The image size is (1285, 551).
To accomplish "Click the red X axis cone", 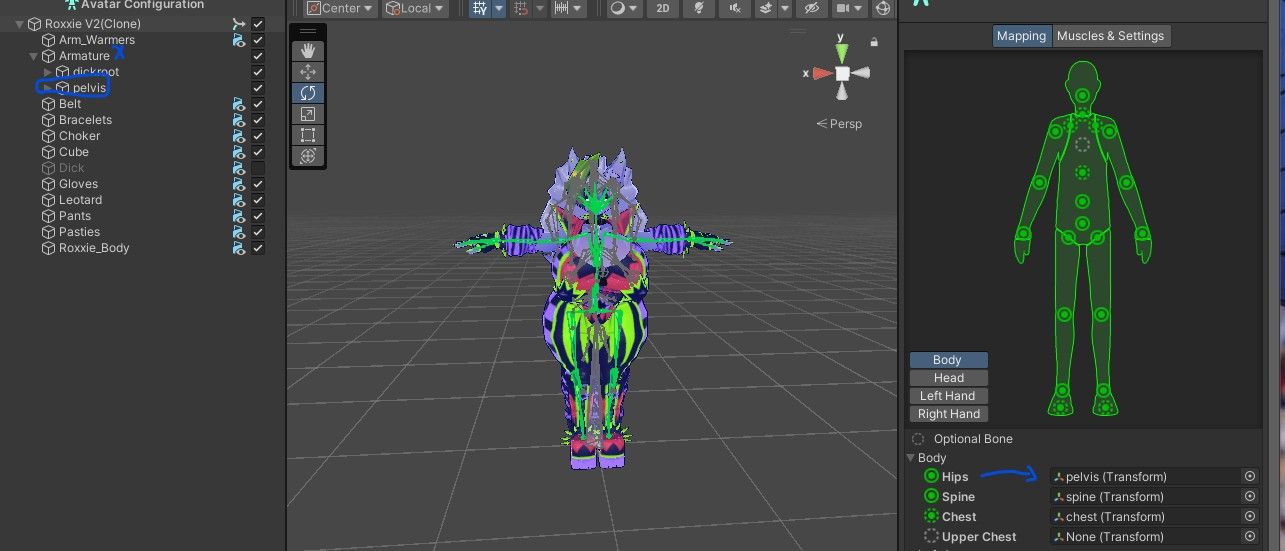I will click(x=822, y=73).
